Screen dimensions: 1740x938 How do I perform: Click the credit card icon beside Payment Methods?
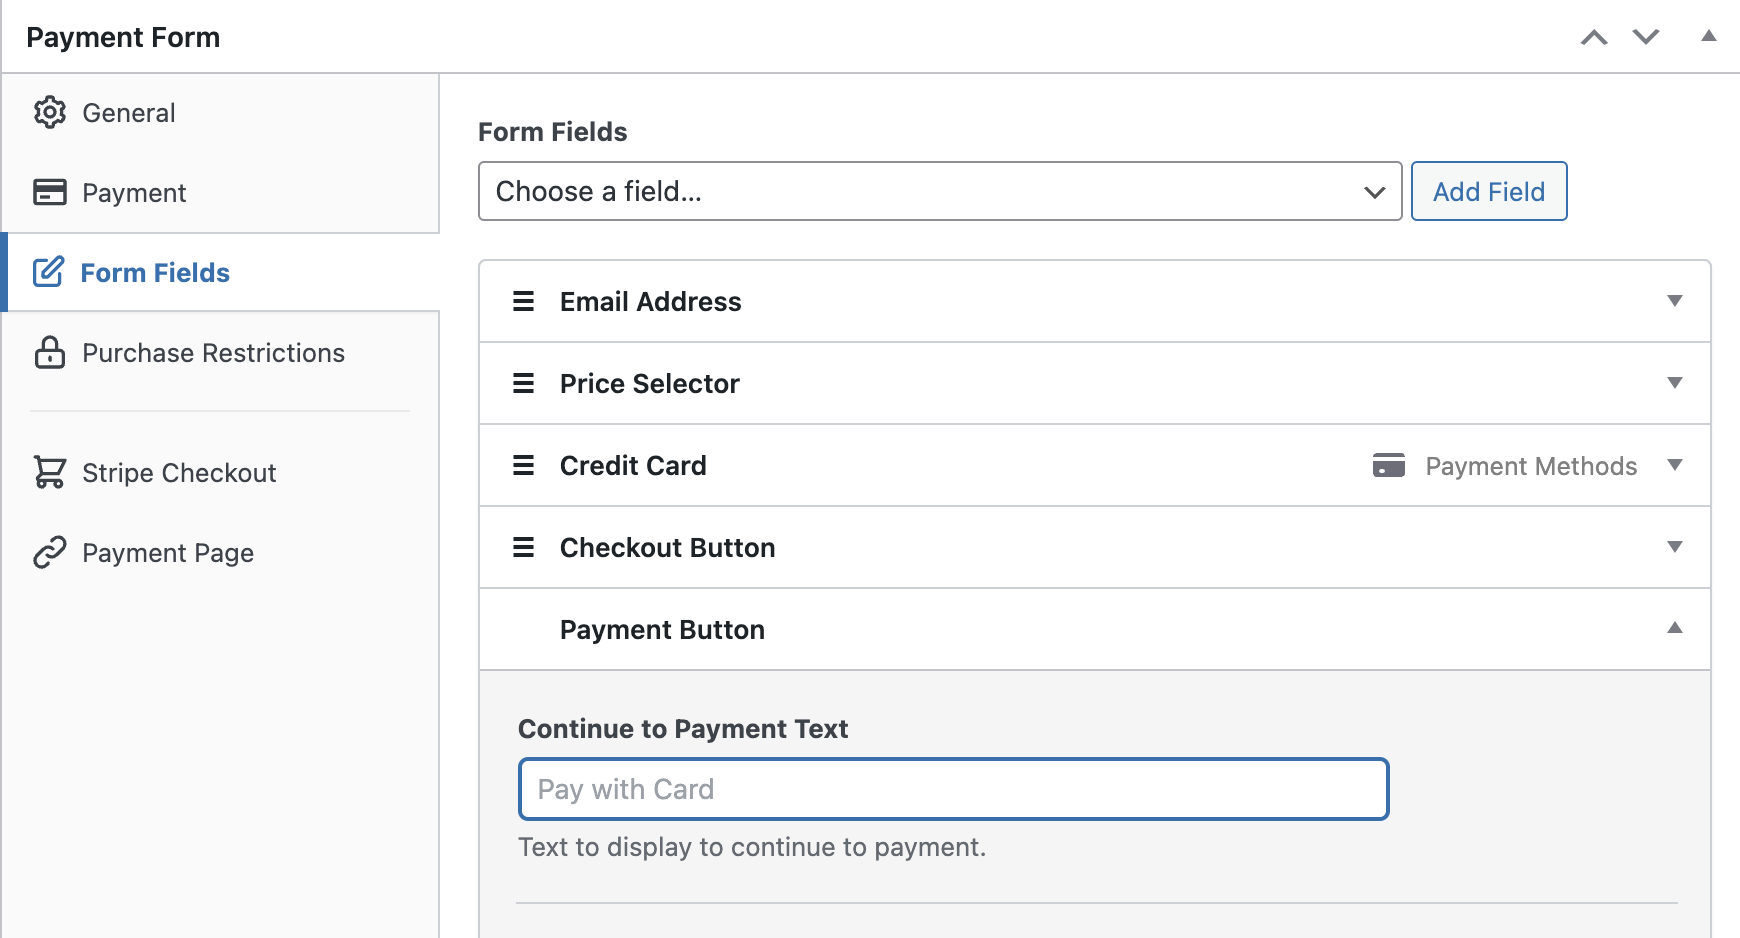pos(1389,465)
